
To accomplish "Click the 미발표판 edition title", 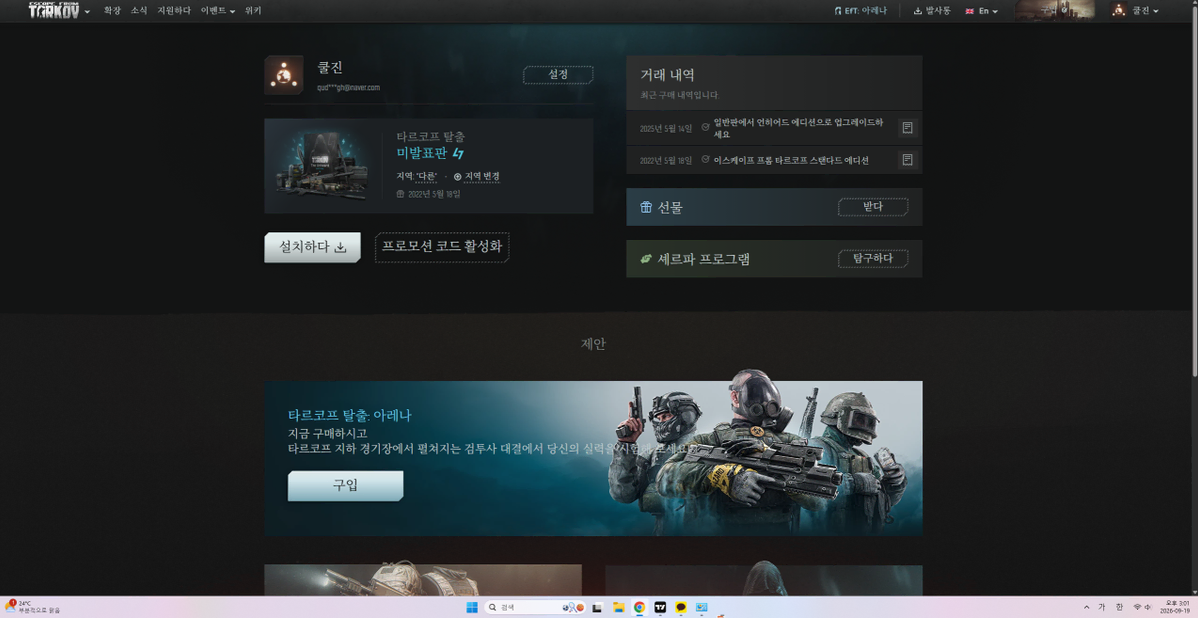I will pyautogui.click(x=421, y=154).
